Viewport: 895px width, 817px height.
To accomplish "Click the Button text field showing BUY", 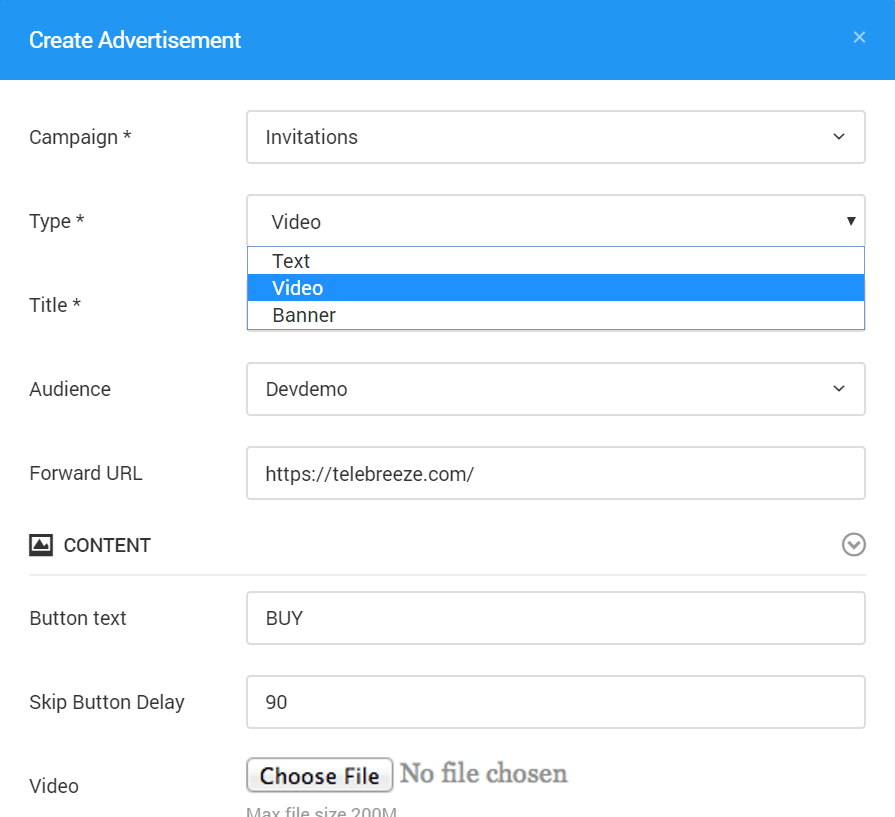I will (556, 618).
